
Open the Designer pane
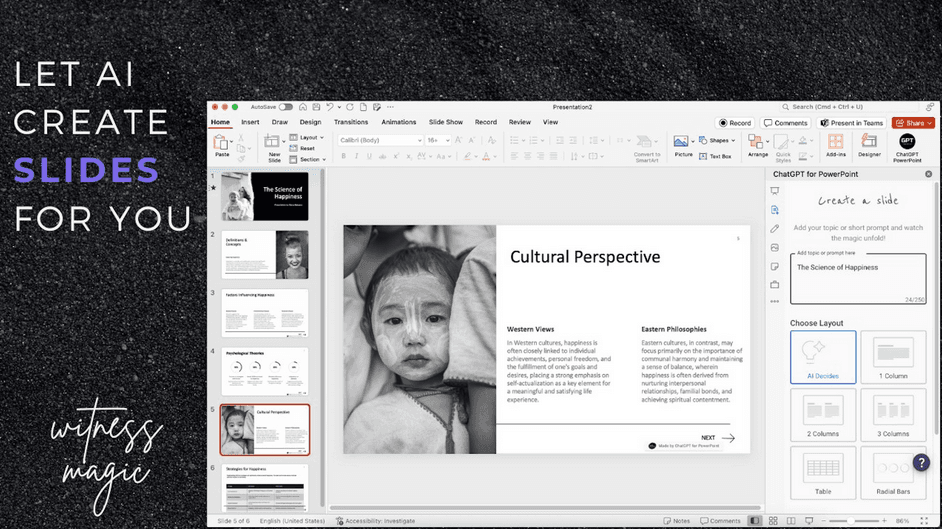869,146
